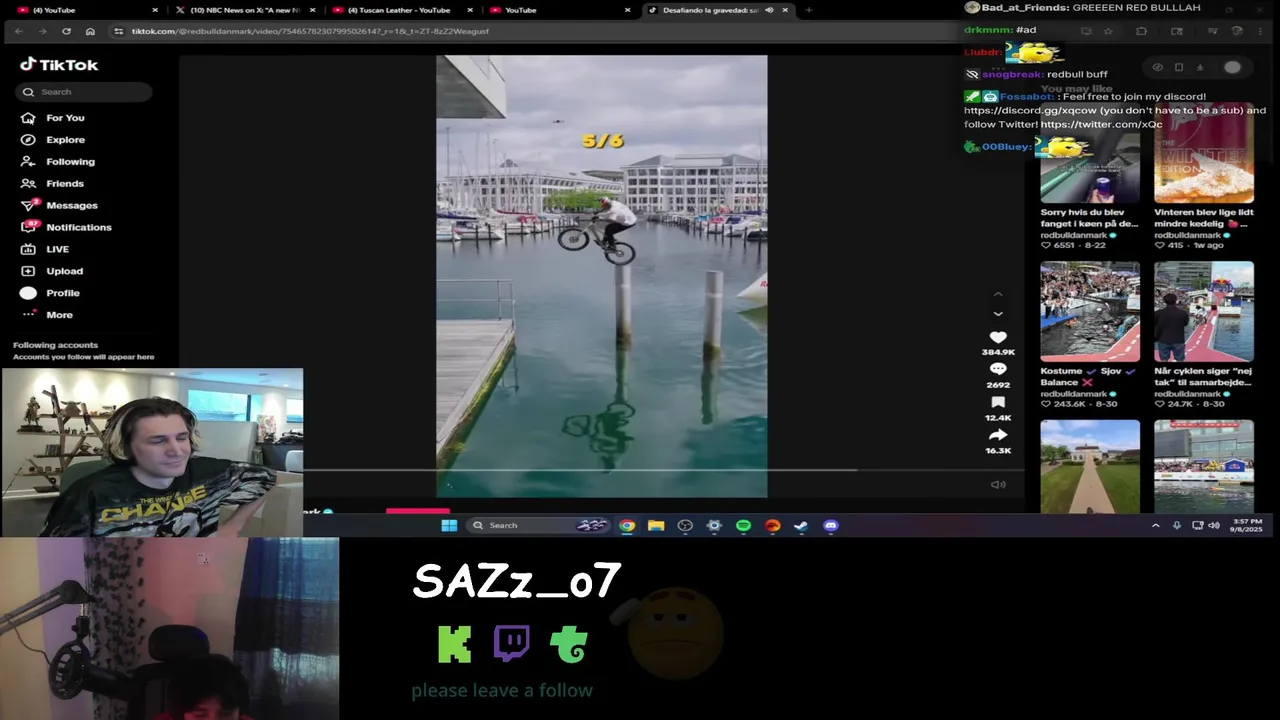The width and height of the screenshot is (1280, 720).
Task: Switch to the Tuscan Leather YouTube tab
Action: tap(400, 10)
